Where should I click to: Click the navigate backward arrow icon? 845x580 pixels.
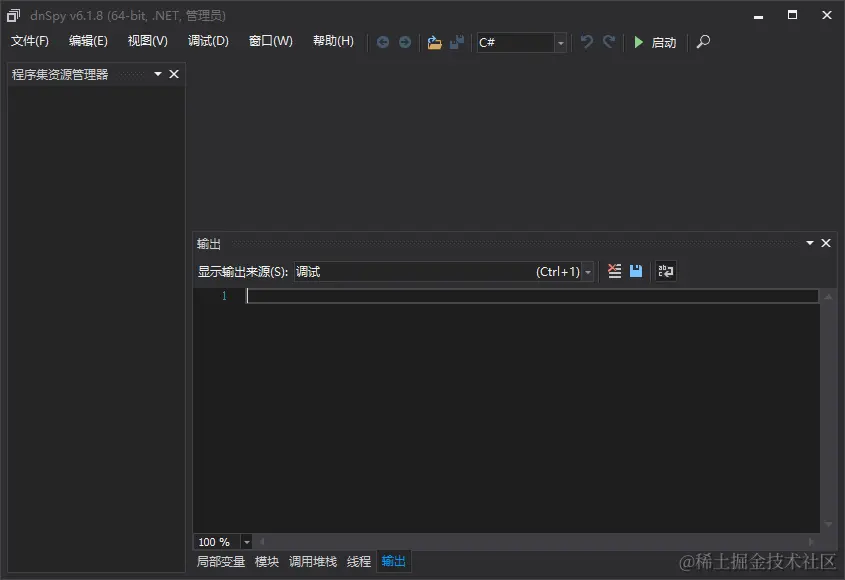pyautogui.click(x=383, y=42)
